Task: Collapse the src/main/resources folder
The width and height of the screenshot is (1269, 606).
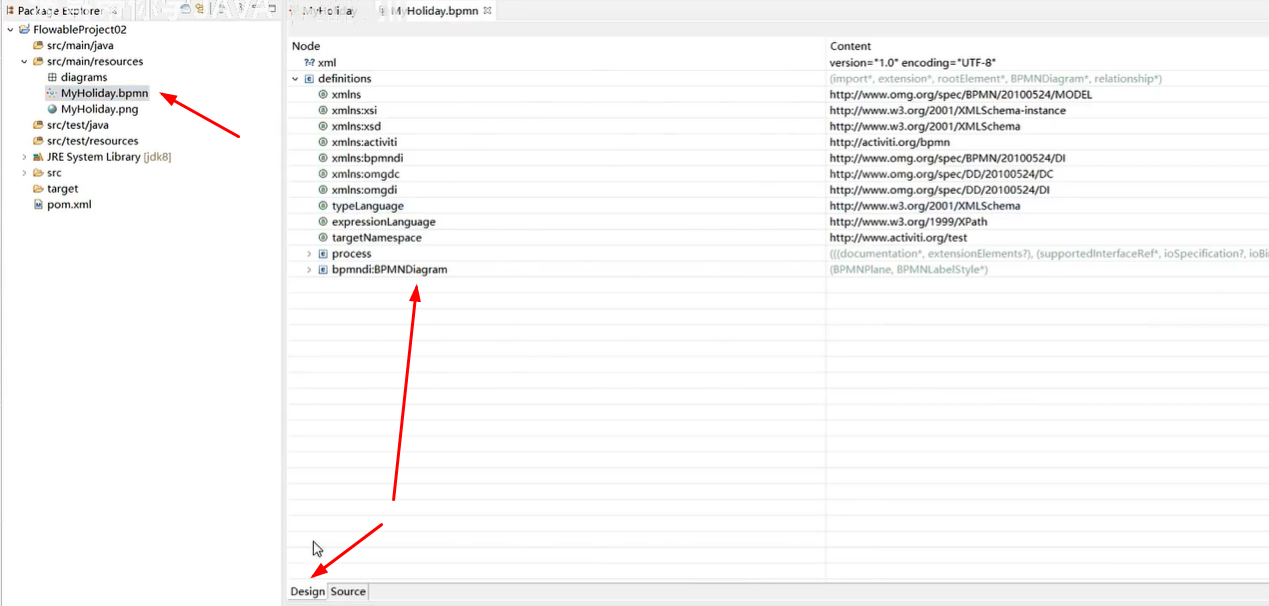Action: [24, 62]
